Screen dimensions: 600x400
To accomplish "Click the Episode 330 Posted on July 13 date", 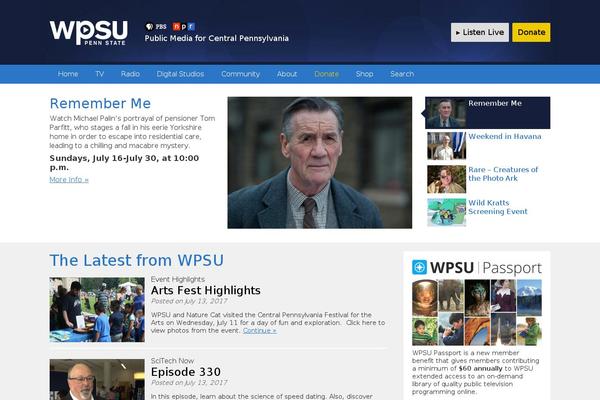I will click(189, 383).
